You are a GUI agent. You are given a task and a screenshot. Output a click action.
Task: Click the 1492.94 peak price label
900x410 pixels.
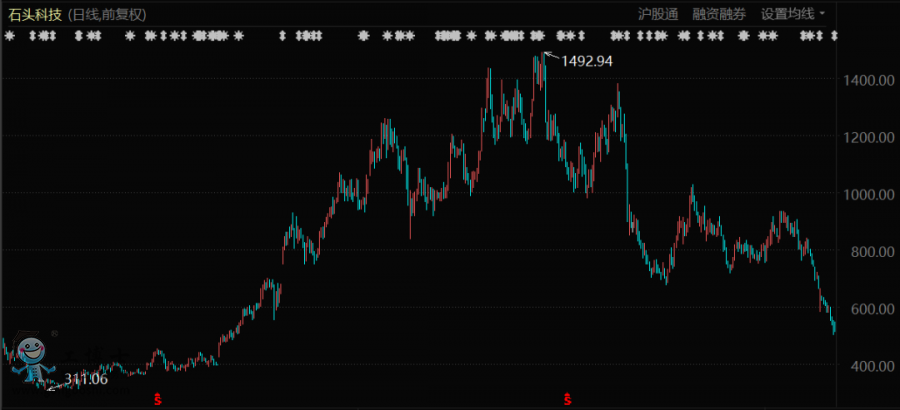(x=586, y=61)
